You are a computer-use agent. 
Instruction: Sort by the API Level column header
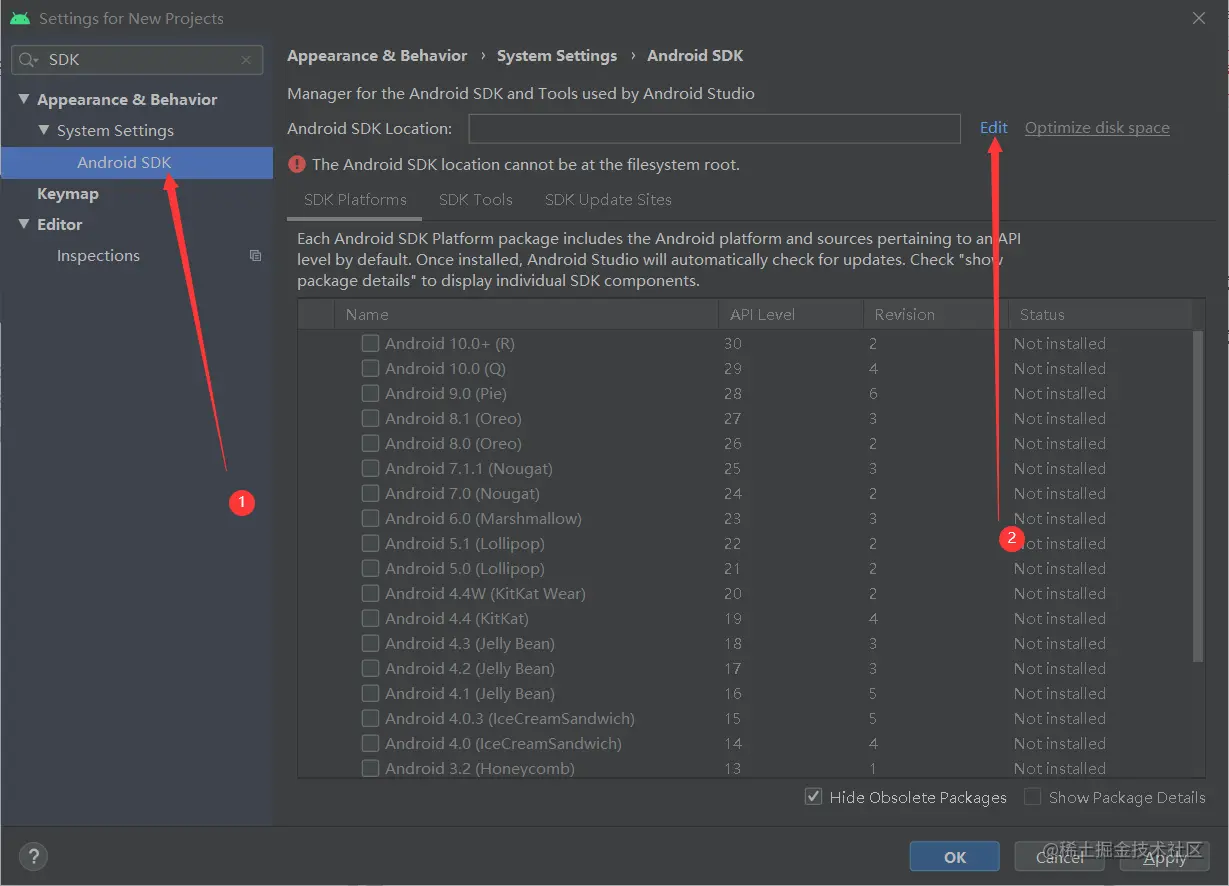point(791,314)
